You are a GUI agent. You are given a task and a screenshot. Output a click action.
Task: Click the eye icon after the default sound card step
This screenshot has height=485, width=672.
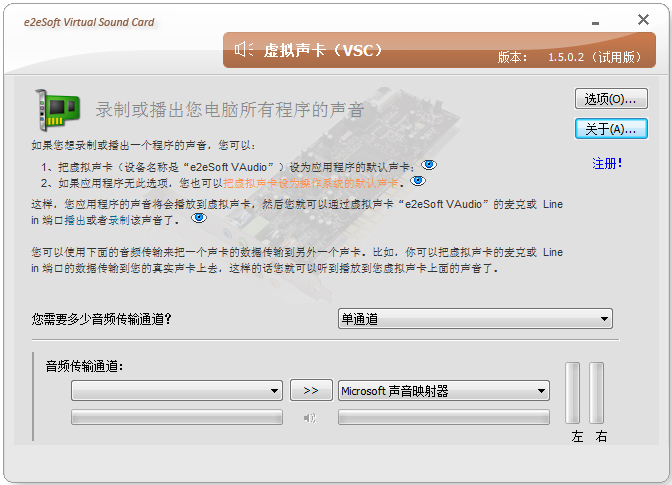pos(429,165)
